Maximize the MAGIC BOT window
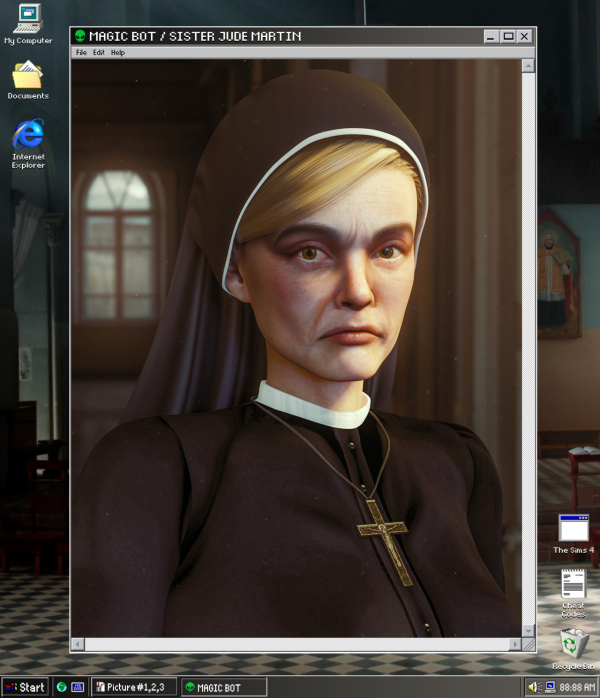The image size is (600, 698). tap(508, 36)
